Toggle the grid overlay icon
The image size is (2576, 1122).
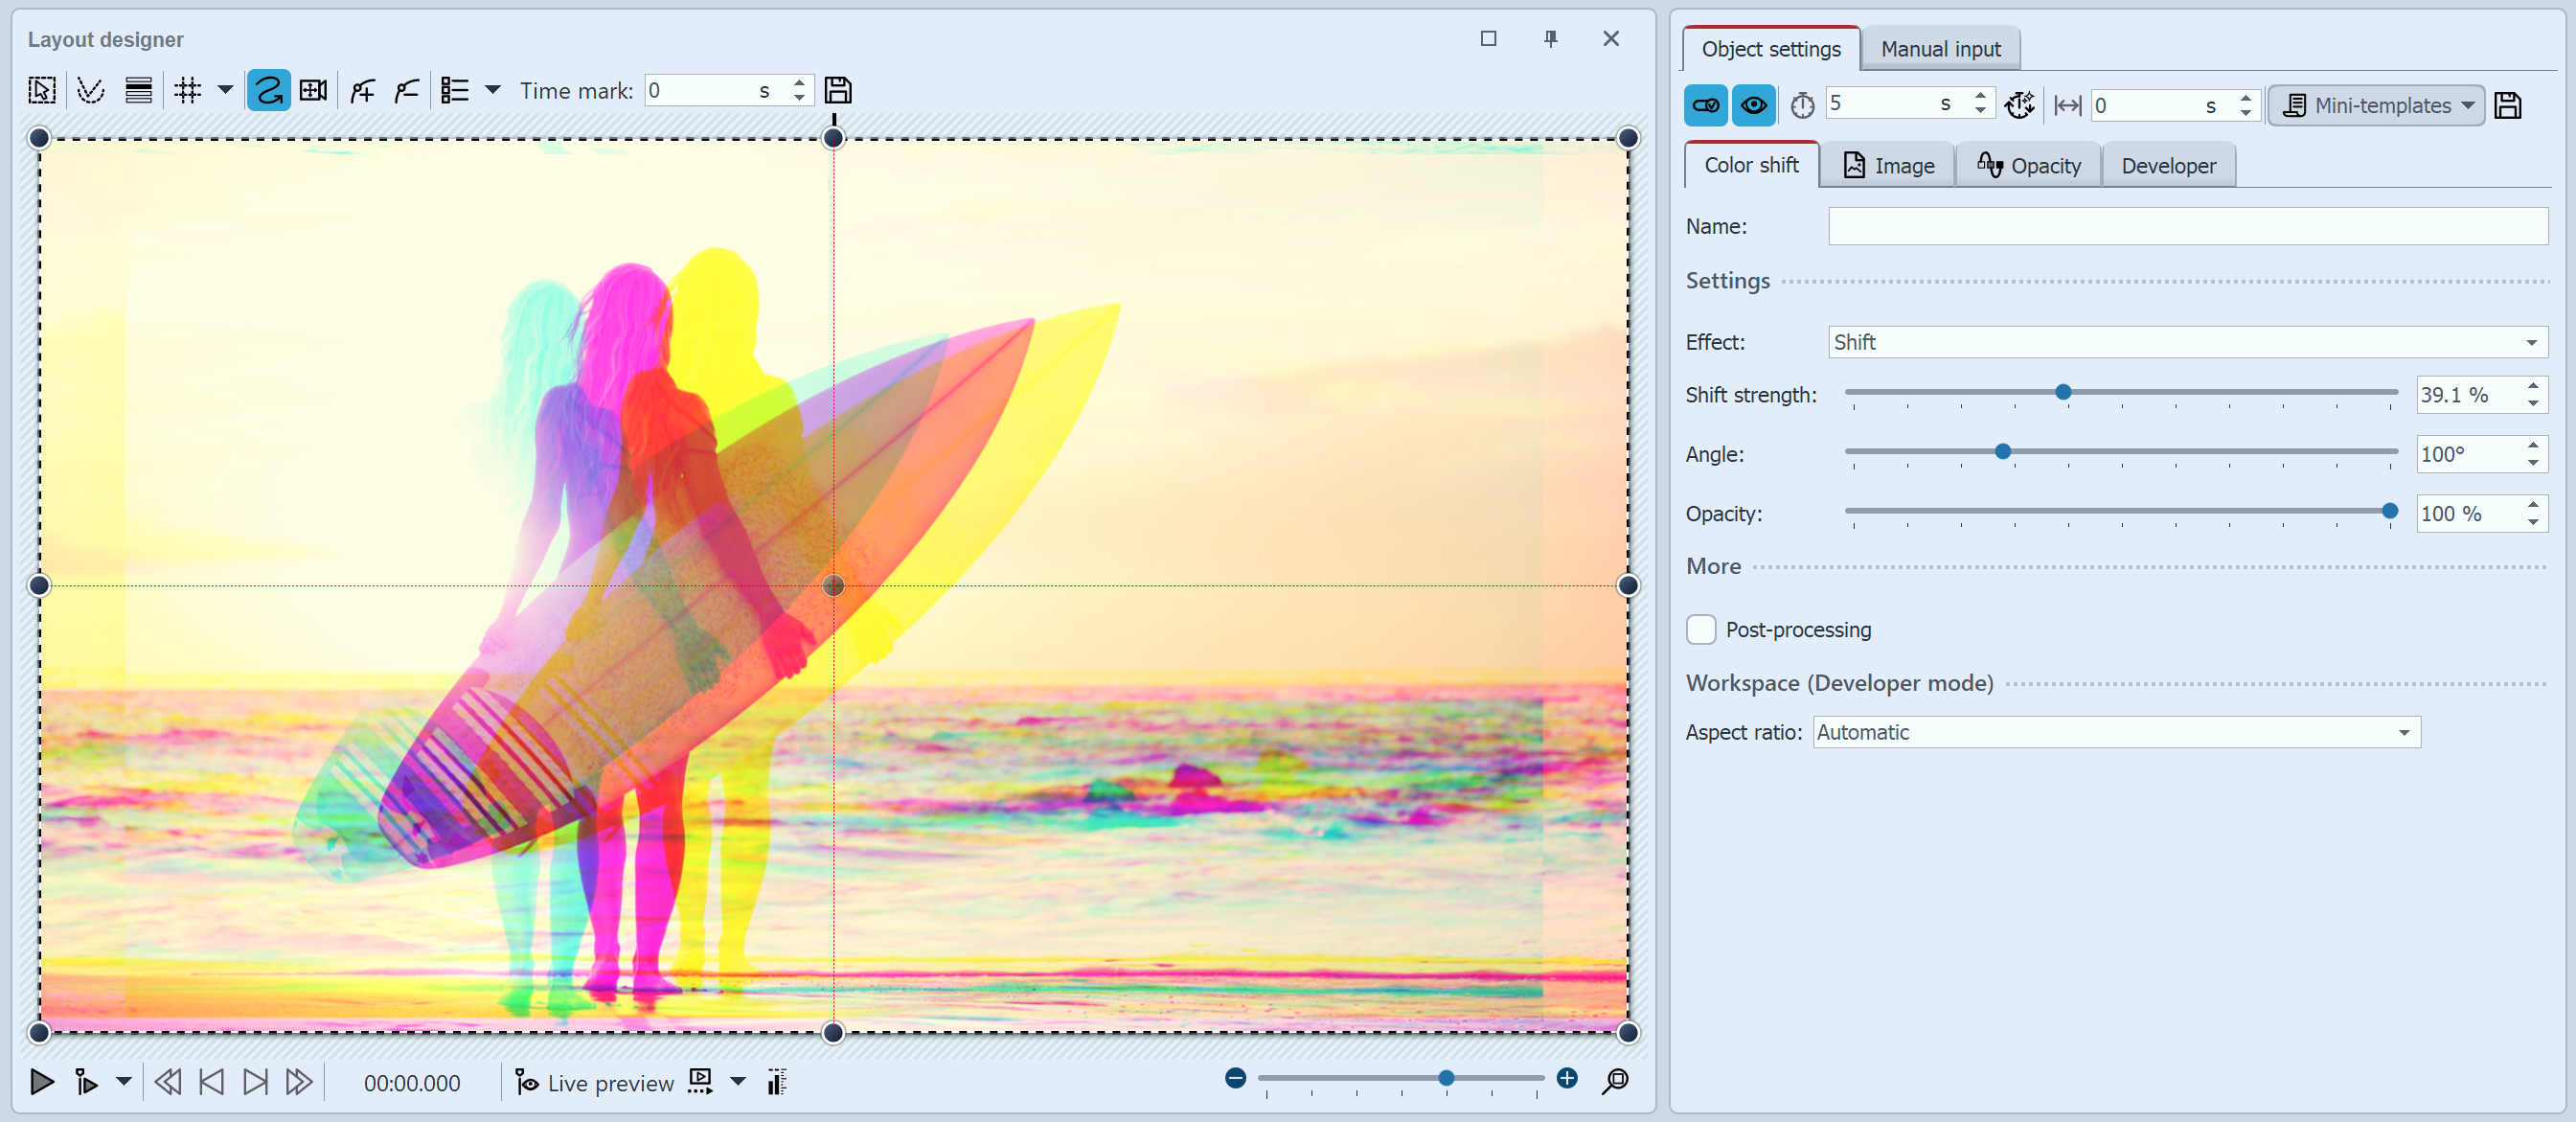coord(186,90)
